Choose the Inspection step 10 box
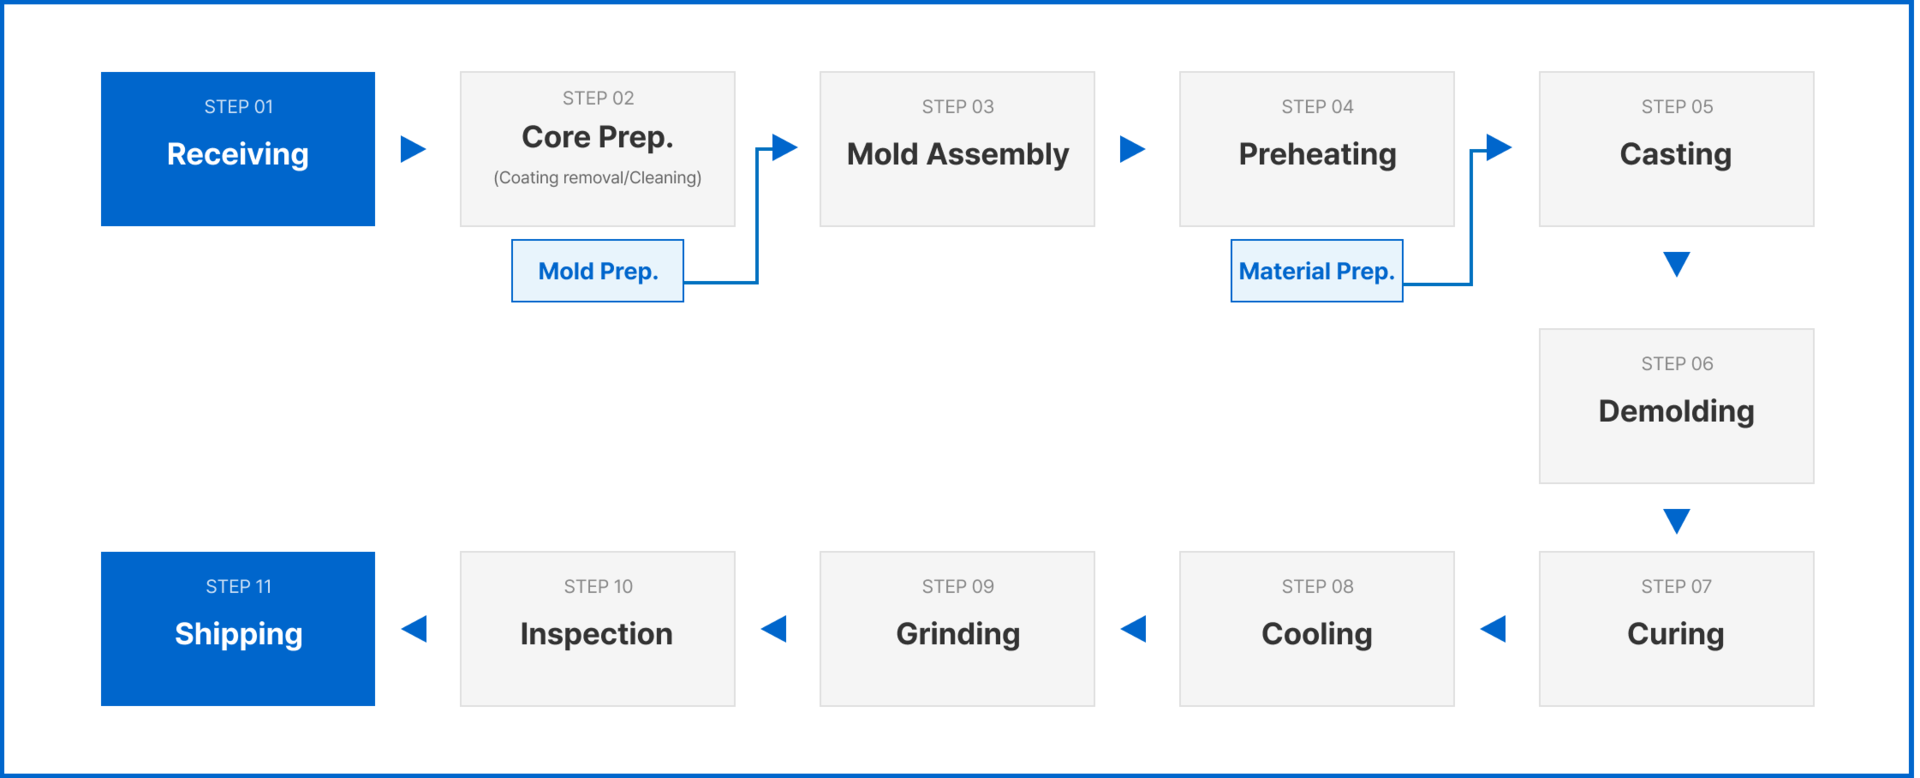Screen dimensions: 1920x778 point(598,629)
